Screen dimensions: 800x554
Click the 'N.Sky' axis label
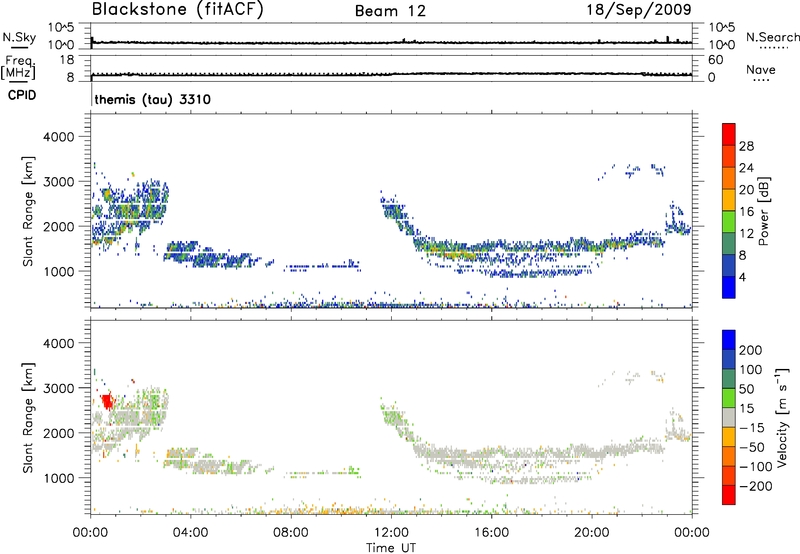click(19, 37)
